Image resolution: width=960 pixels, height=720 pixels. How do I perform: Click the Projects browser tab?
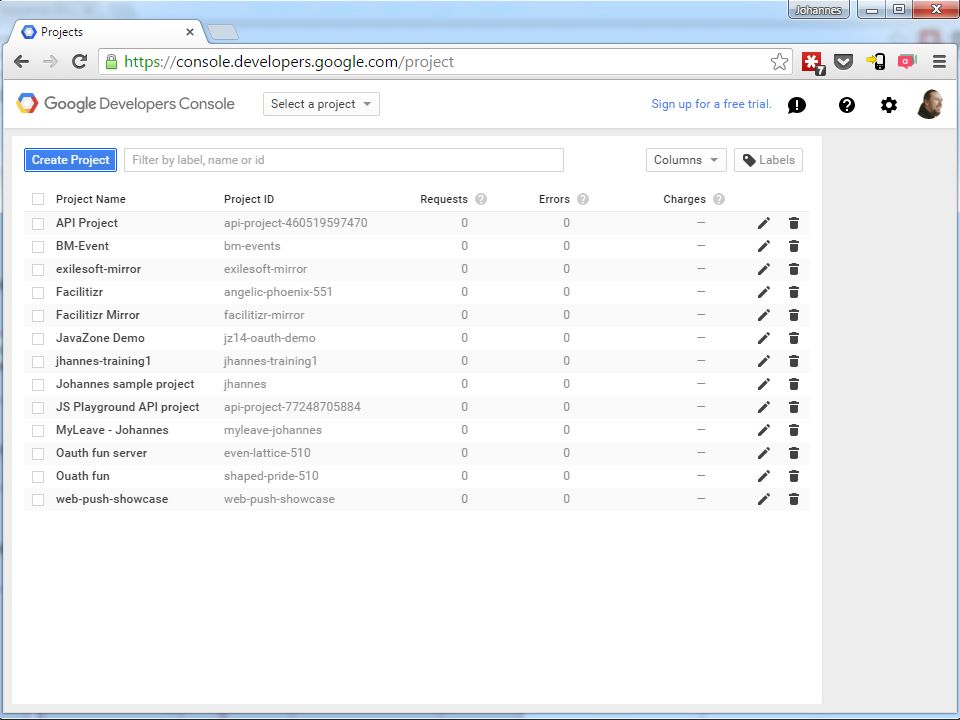click(x=107, y=32)
